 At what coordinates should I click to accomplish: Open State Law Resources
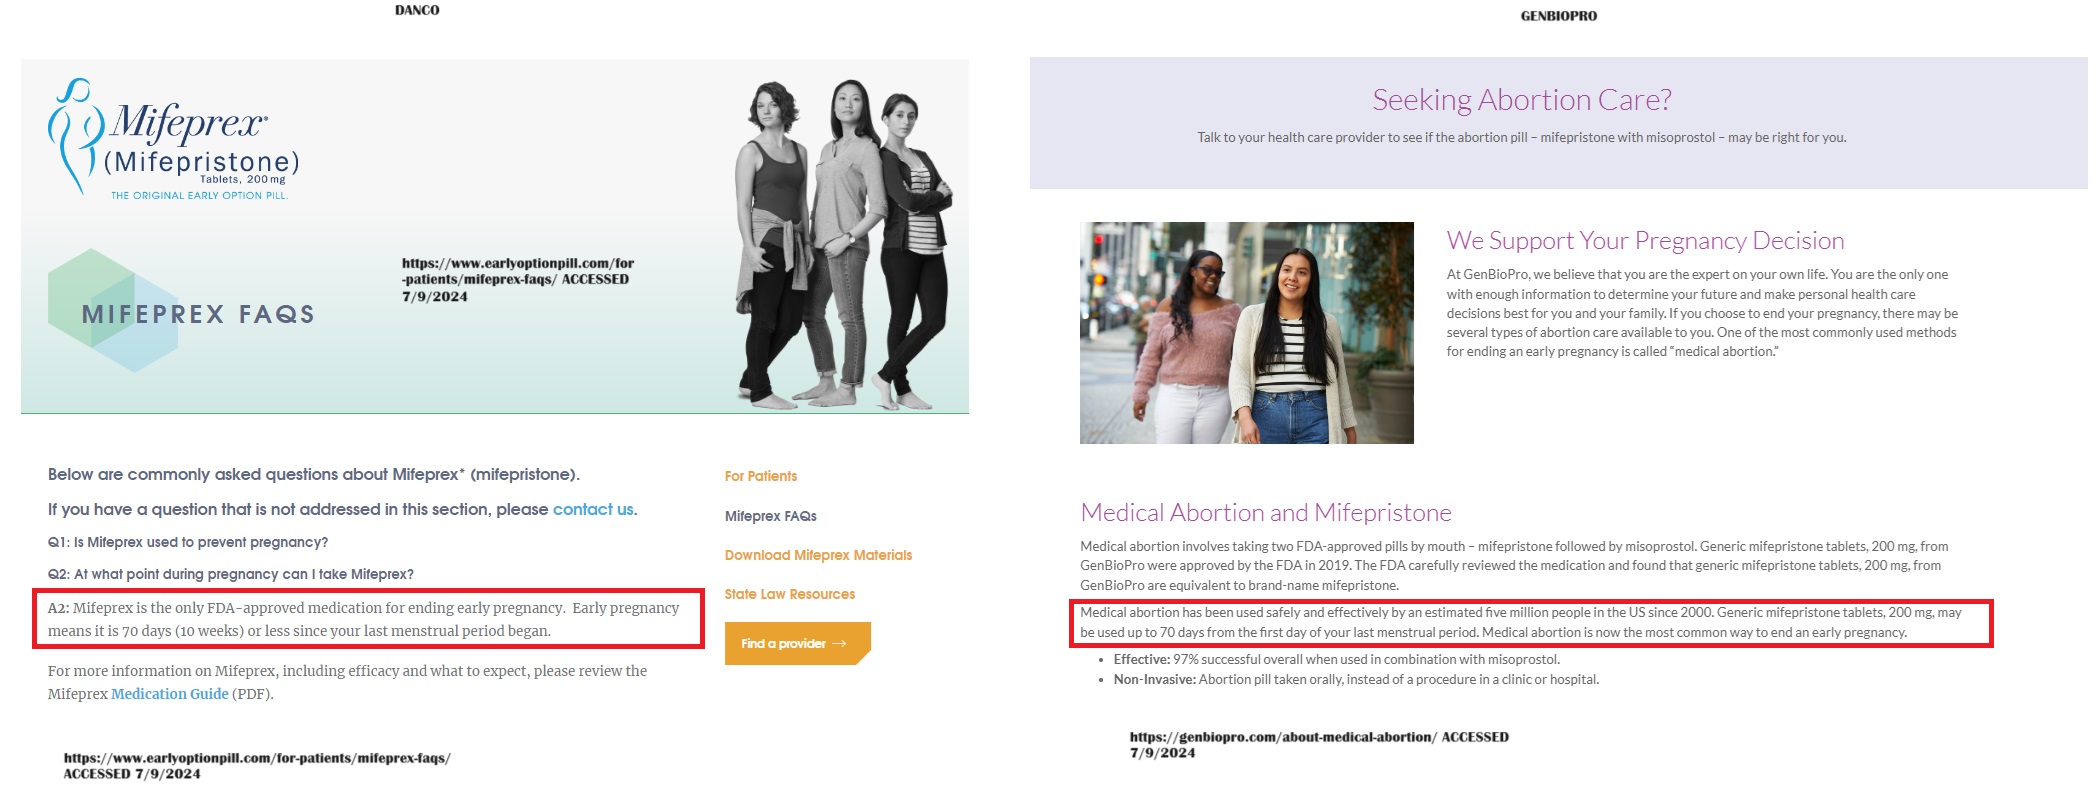790,594
